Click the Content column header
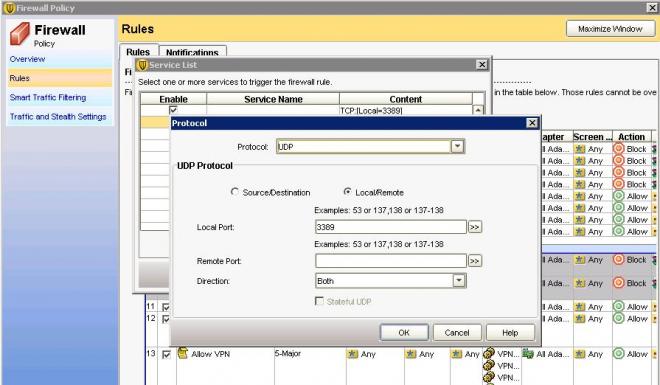The image size is (660, 385). point(406,99)
